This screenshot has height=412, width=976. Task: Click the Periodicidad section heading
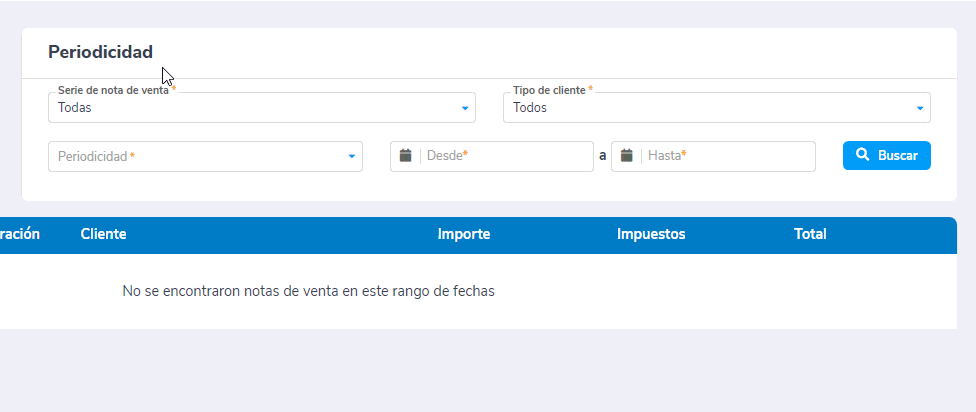(100, 52)
